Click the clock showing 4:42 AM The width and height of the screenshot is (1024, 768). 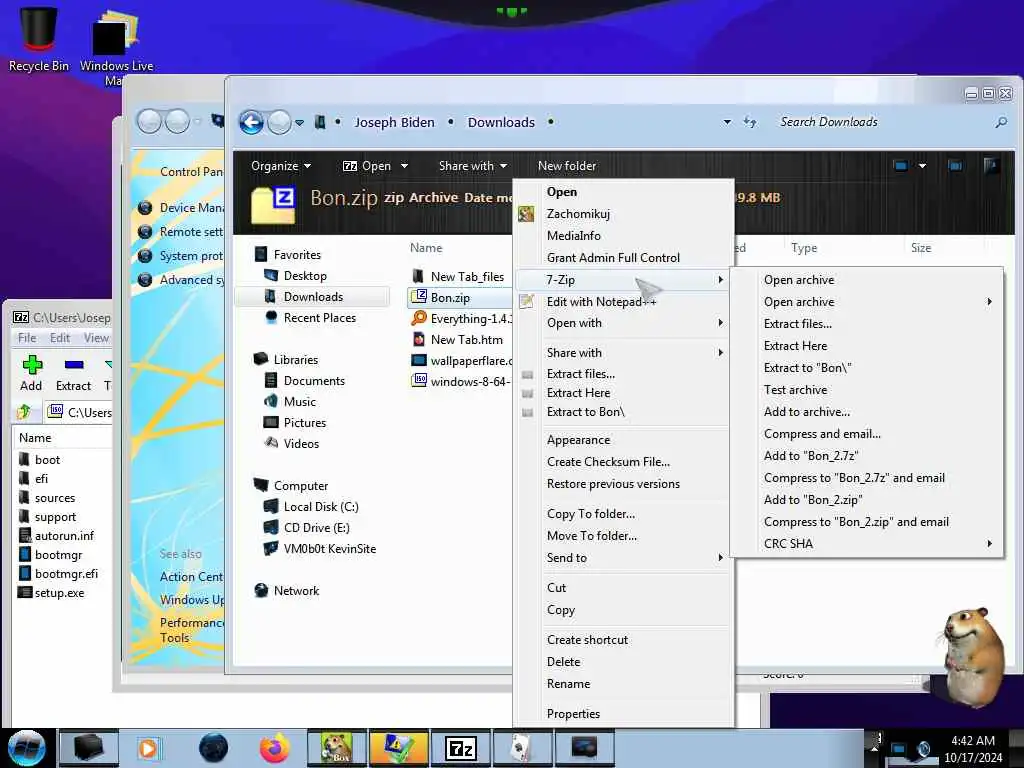(972, 741)
